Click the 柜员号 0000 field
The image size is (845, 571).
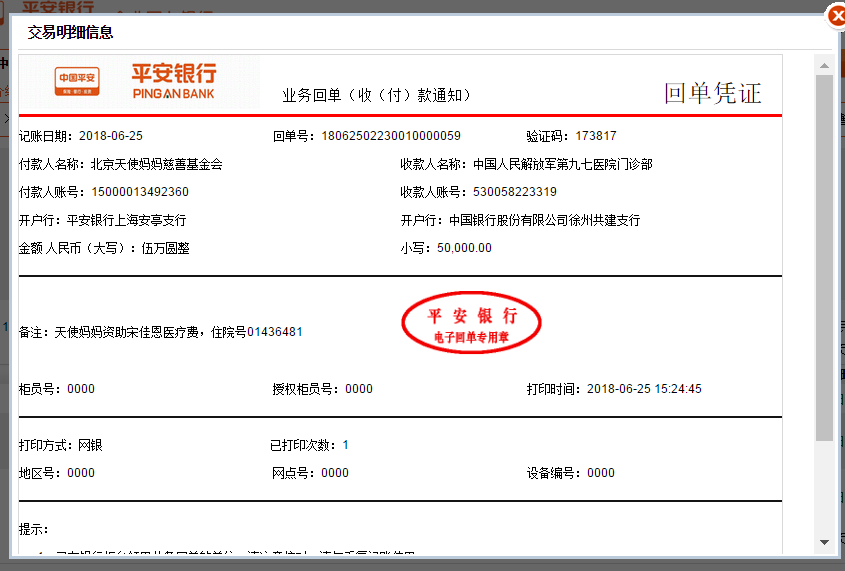coord(57,389)
